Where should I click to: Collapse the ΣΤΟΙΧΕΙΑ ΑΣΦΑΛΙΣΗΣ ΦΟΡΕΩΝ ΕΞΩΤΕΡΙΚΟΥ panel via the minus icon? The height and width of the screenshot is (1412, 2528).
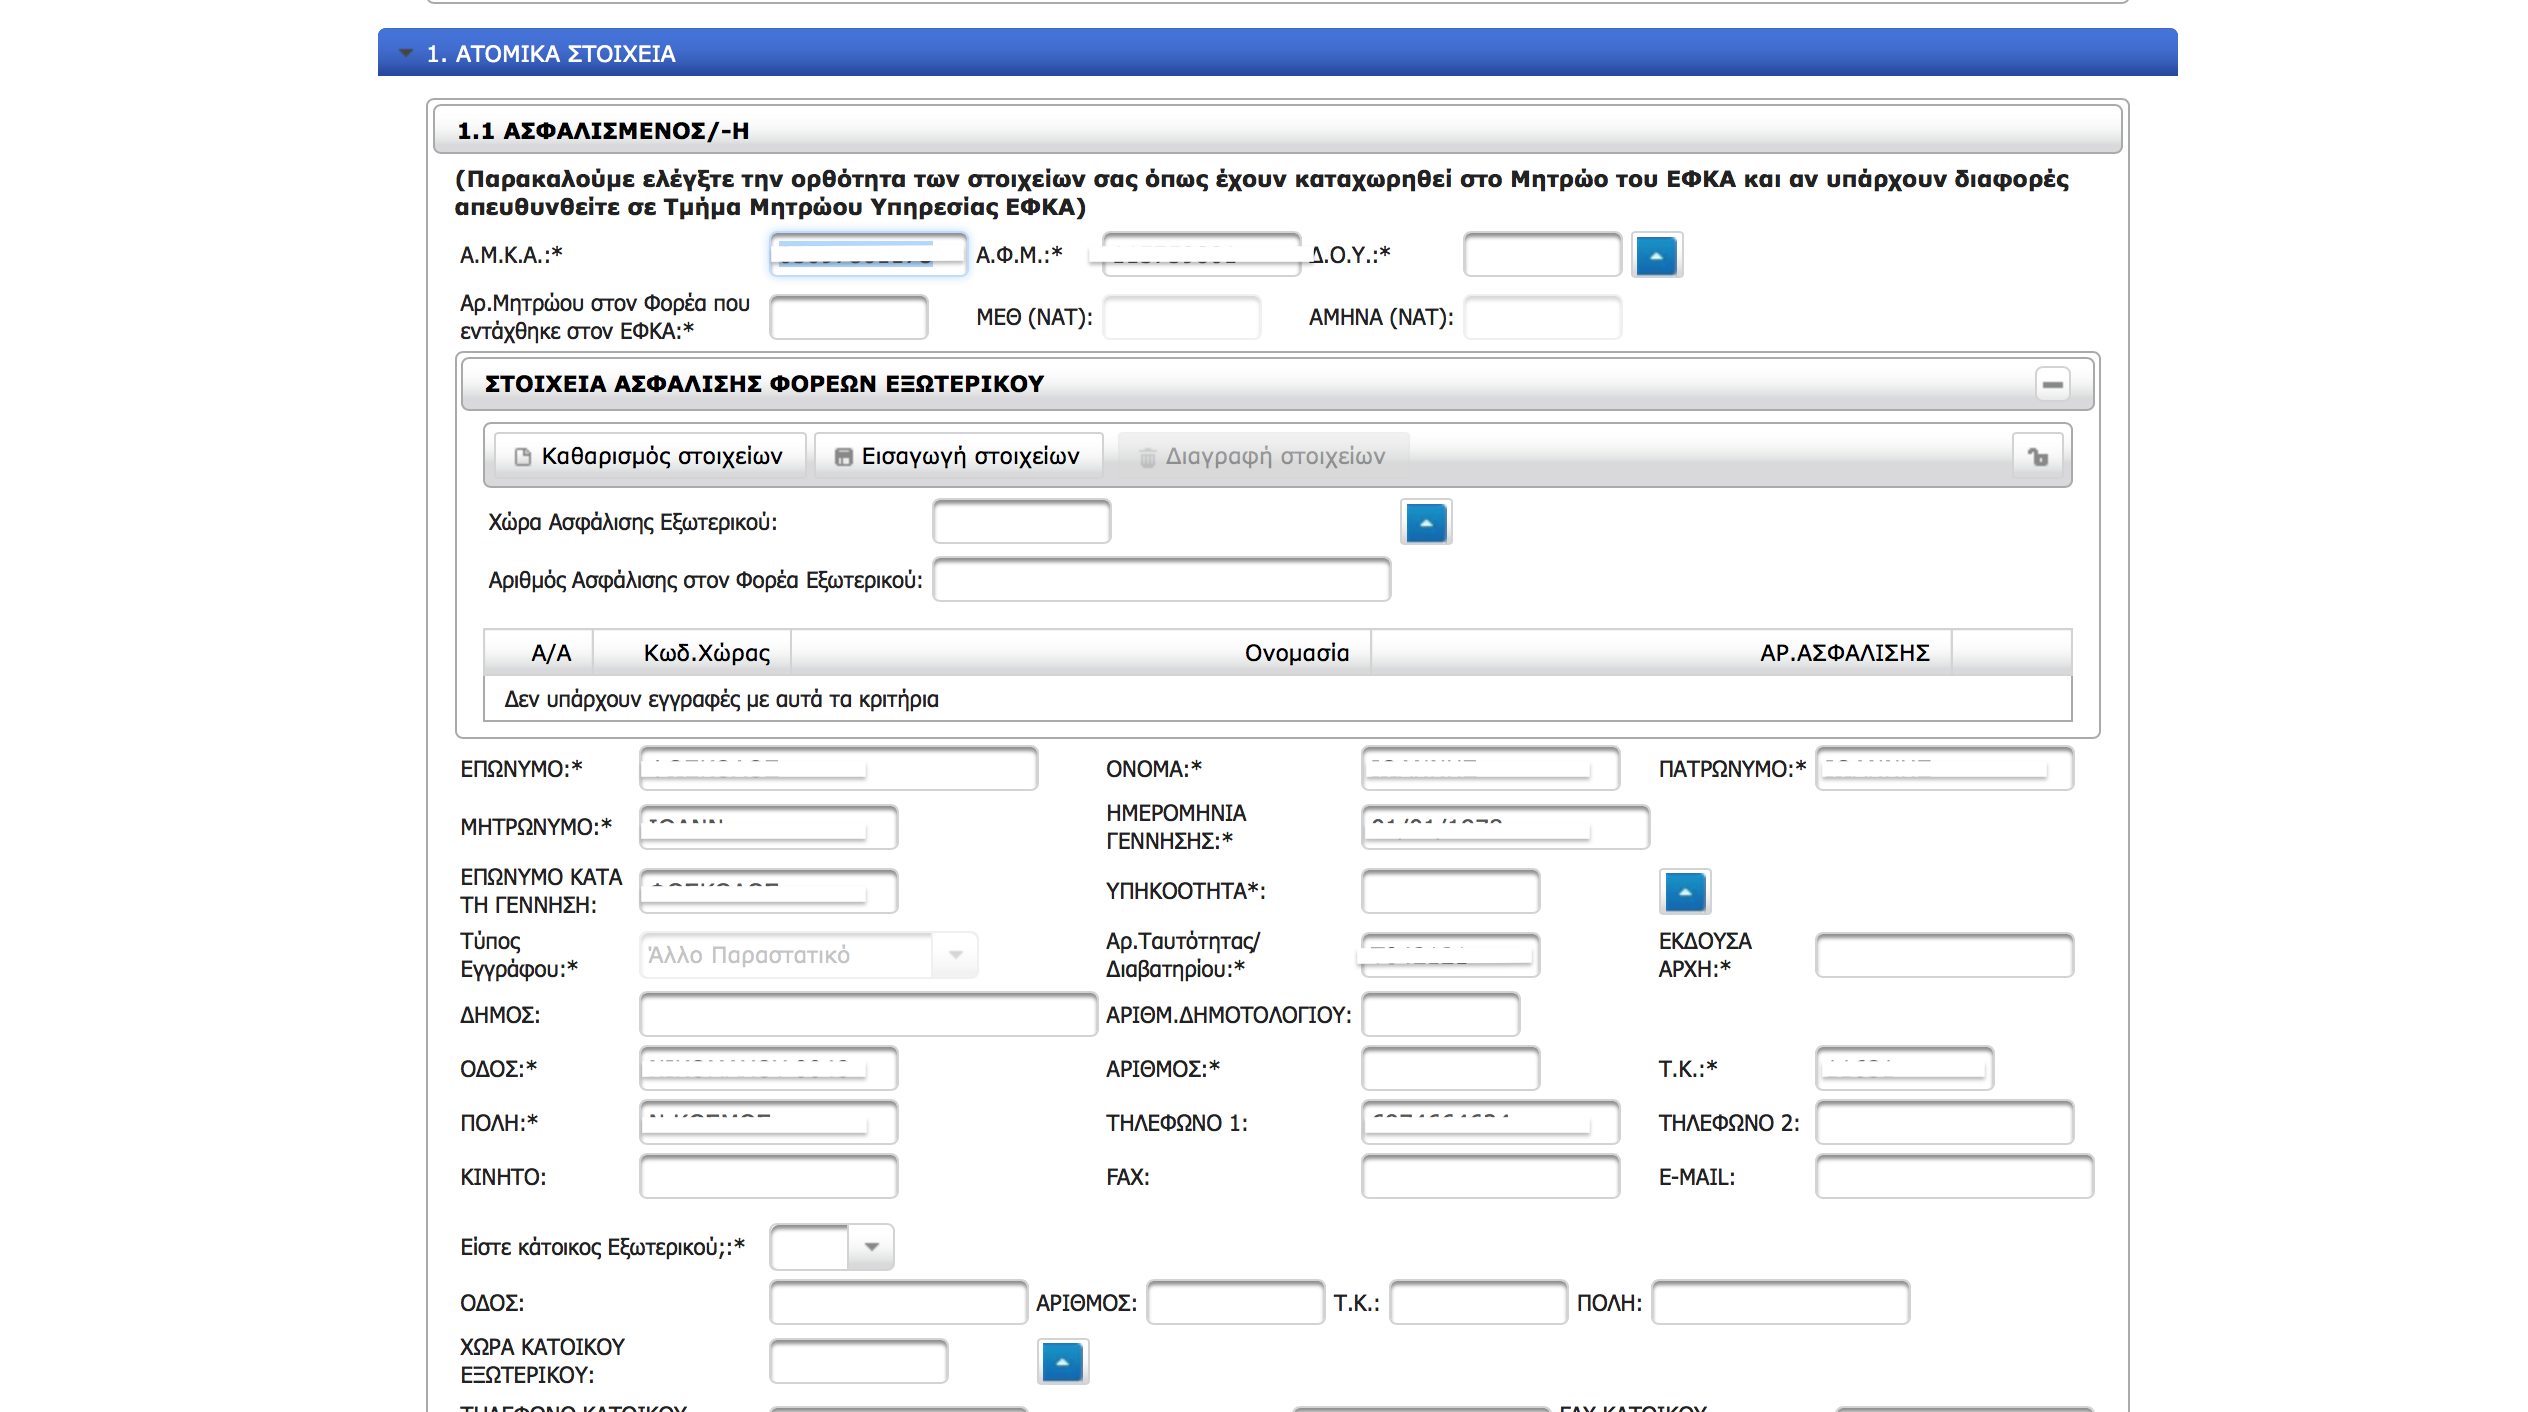pyautogui.click(x=2052, y=384)
